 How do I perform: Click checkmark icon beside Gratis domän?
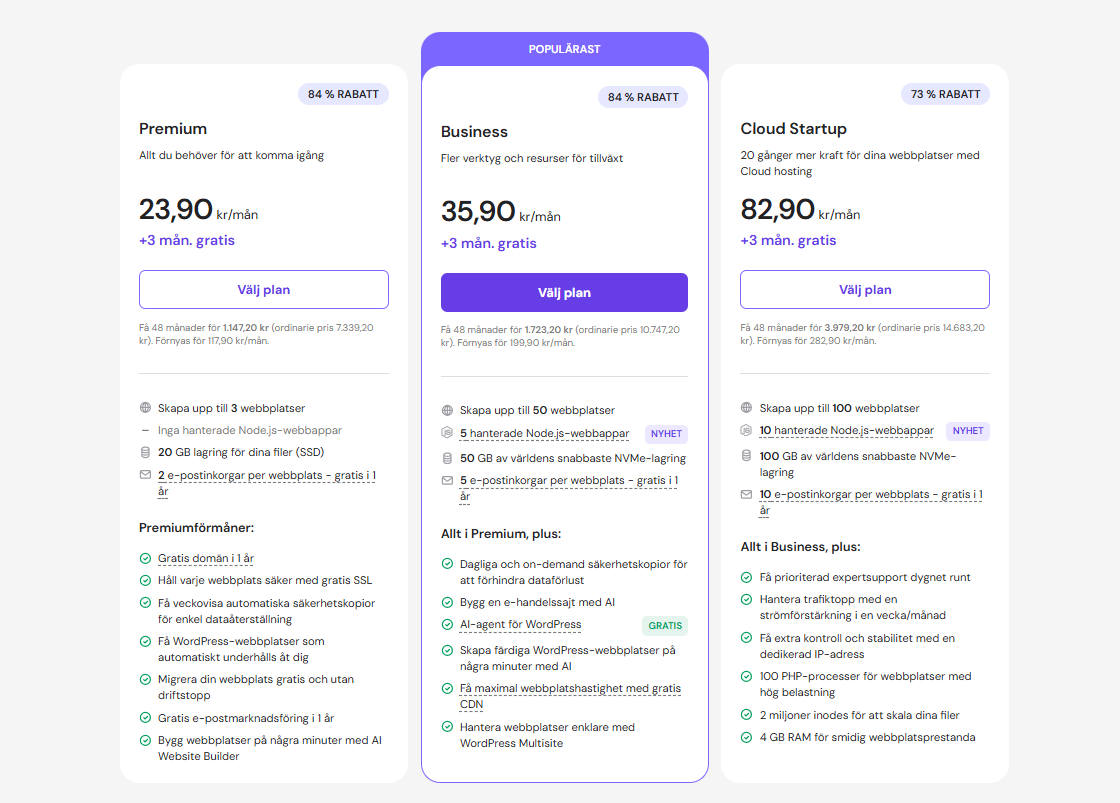tap(145, 559)
